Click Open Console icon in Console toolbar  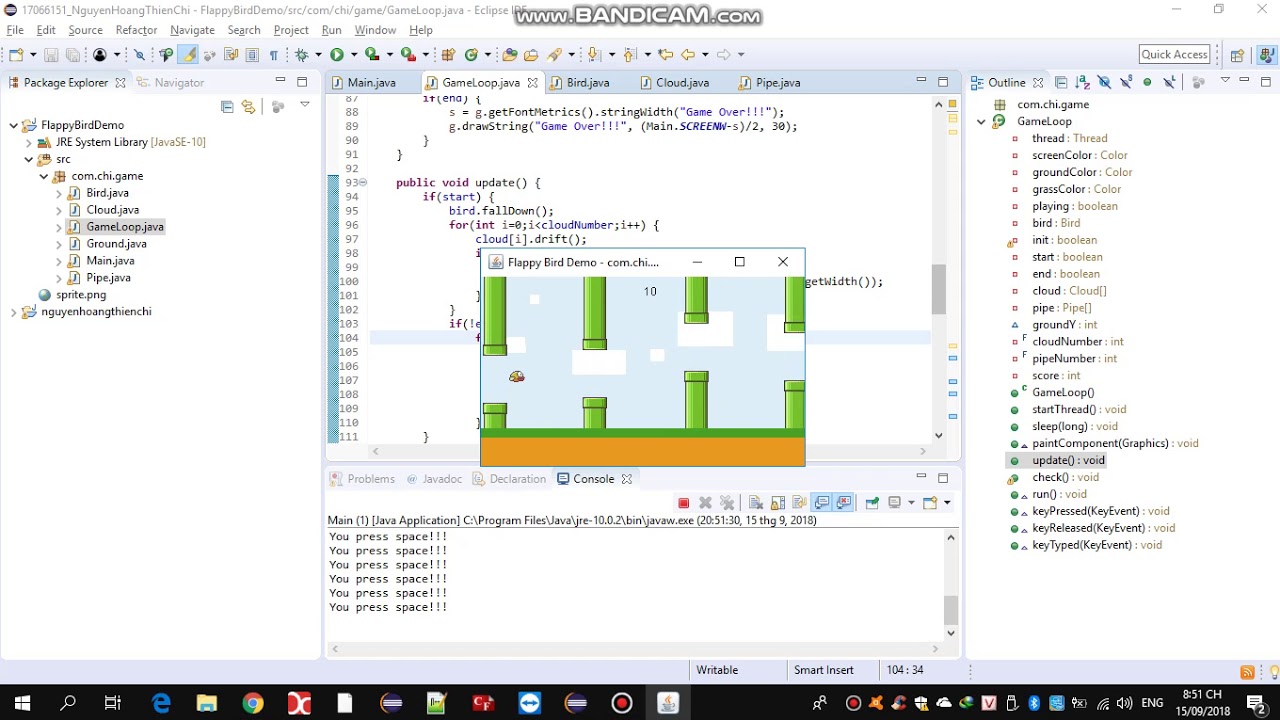929,503
